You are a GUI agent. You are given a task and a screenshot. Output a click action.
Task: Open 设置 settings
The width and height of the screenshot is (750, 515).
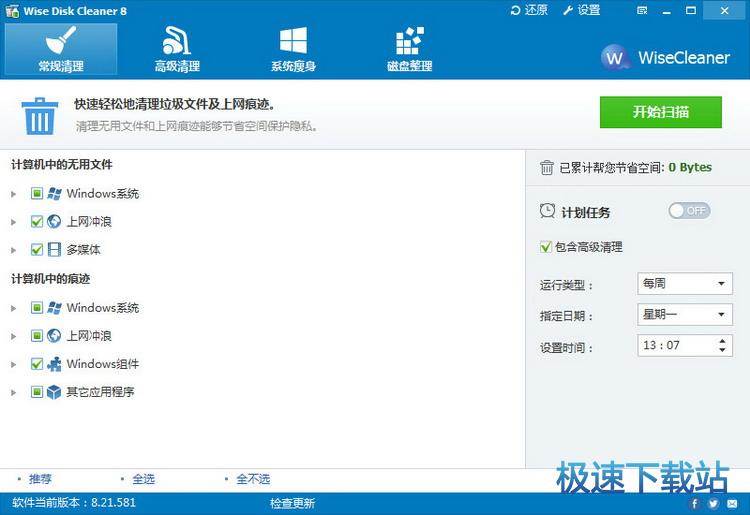(x=582, y=10)
